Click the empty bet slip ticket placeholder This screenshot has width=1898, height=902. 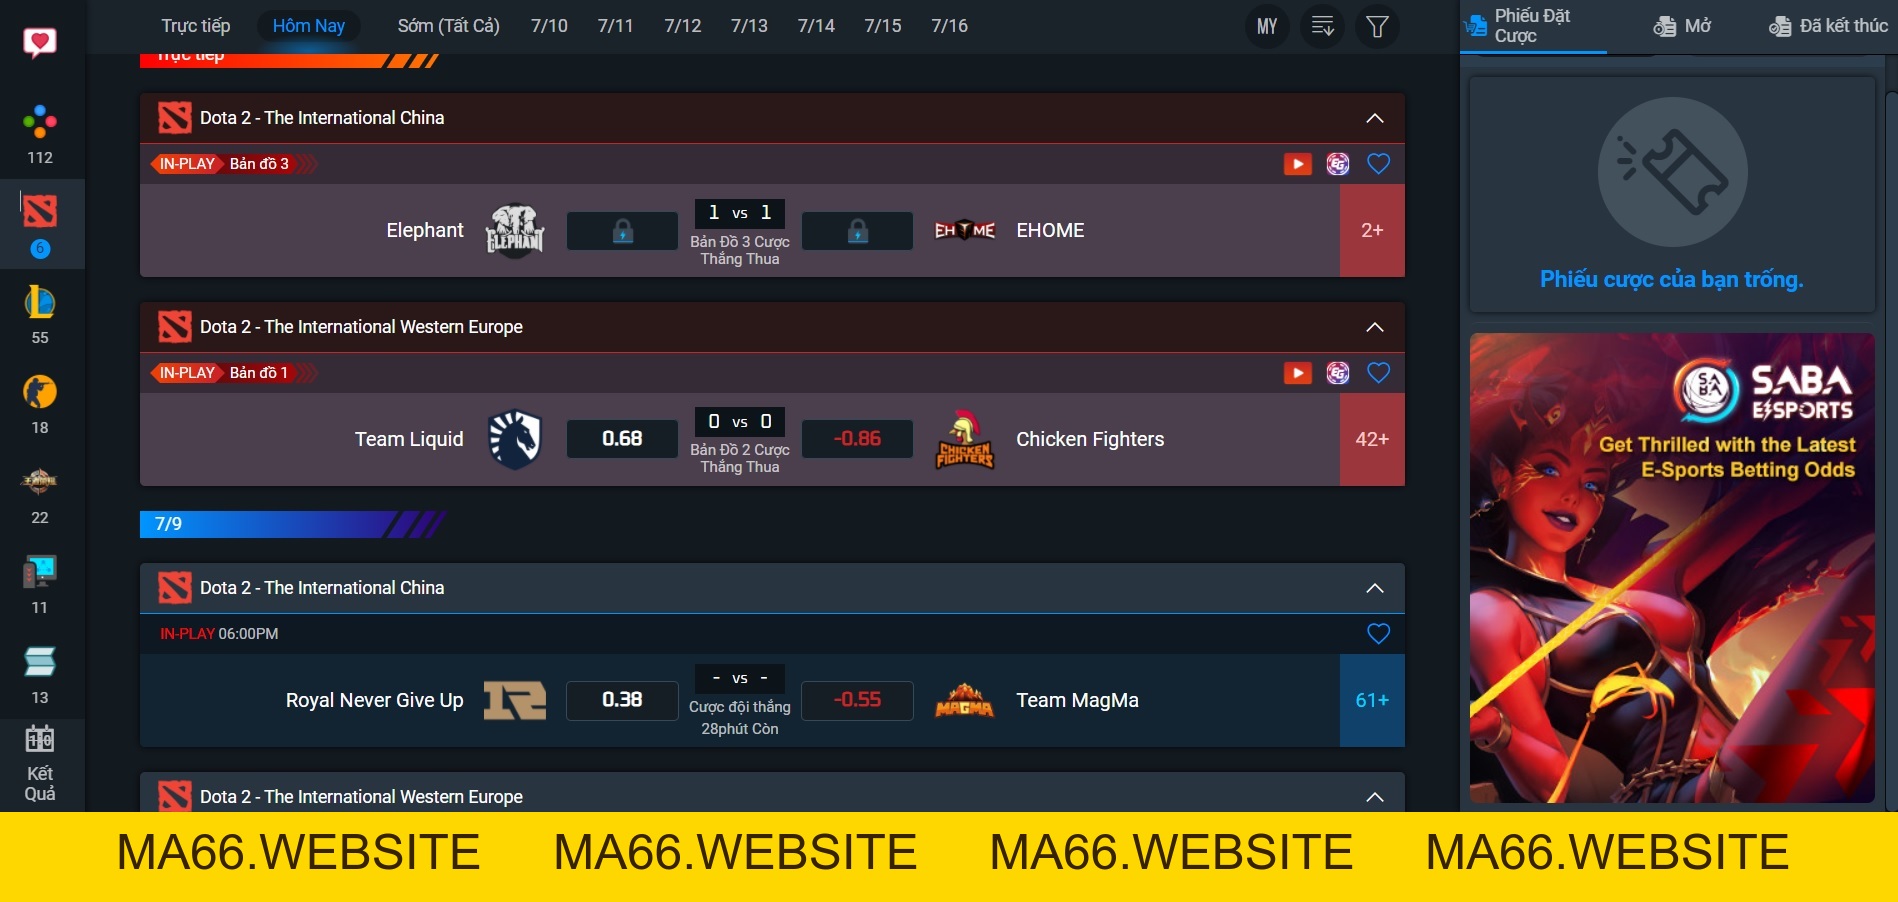click(x=1672, y=172)
